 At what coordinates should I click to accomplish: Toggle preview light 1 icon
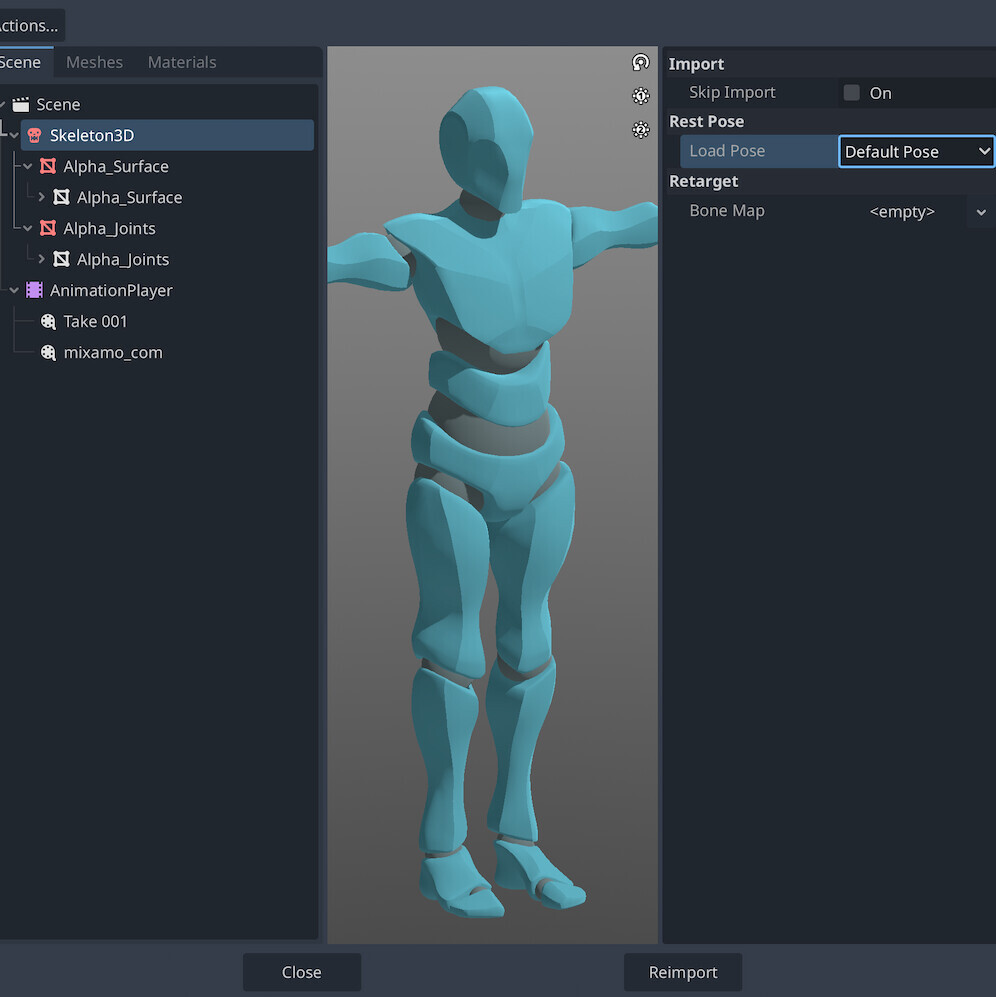[x=640, y=96]
